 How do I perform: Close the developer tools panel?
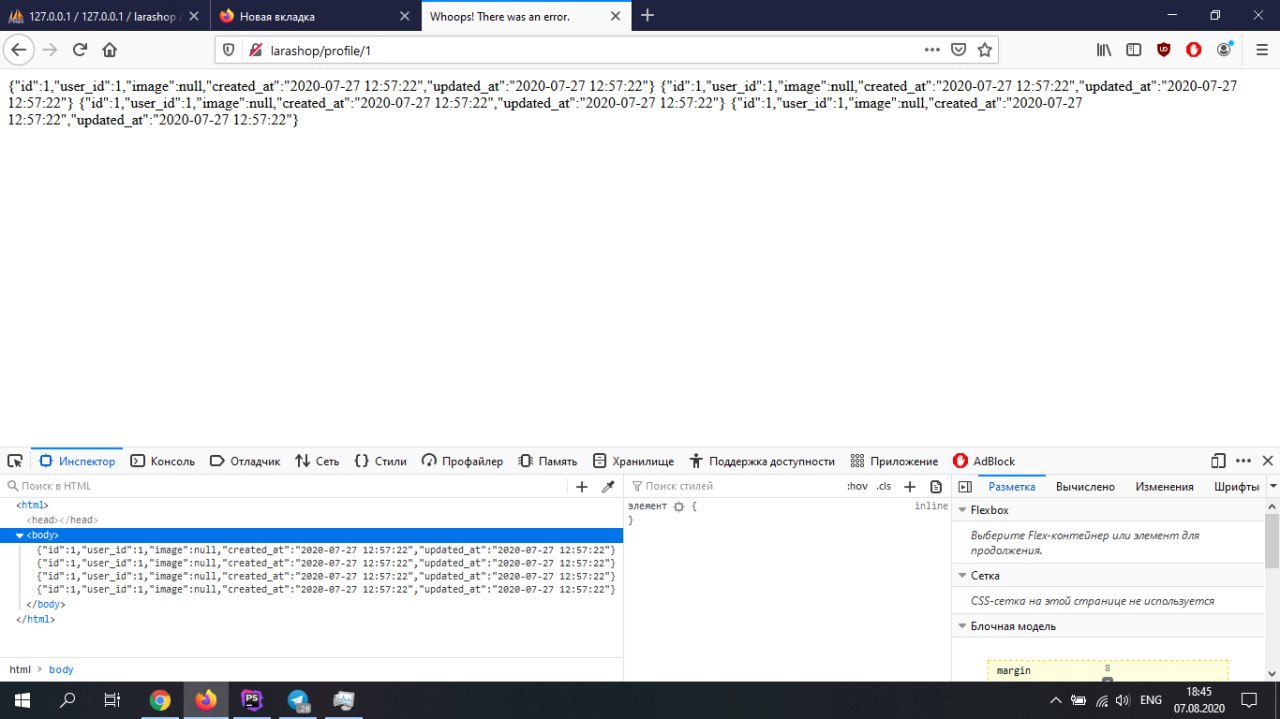point(1267,461)
